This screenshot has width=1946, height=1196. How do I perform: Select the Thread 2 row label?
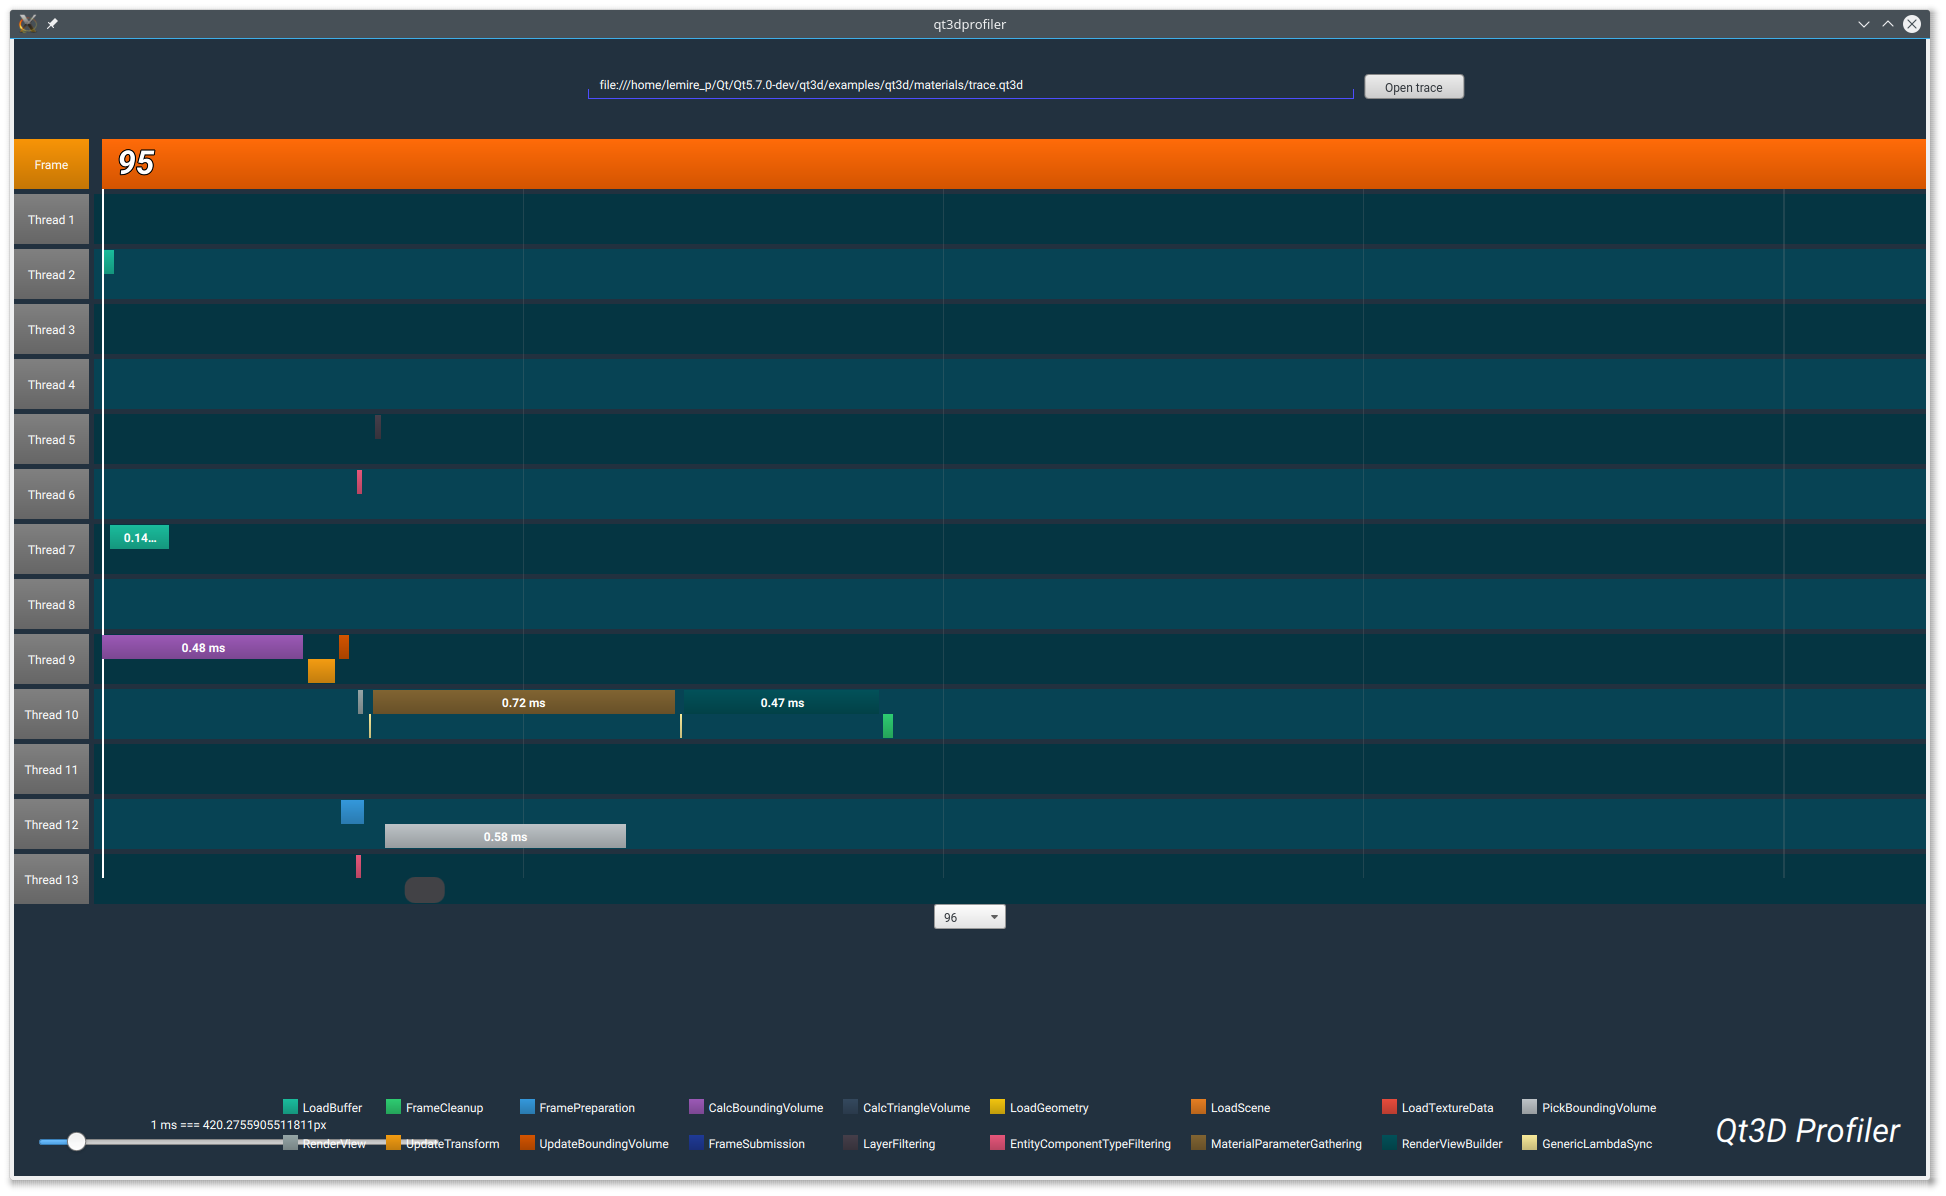click(51, 275)
